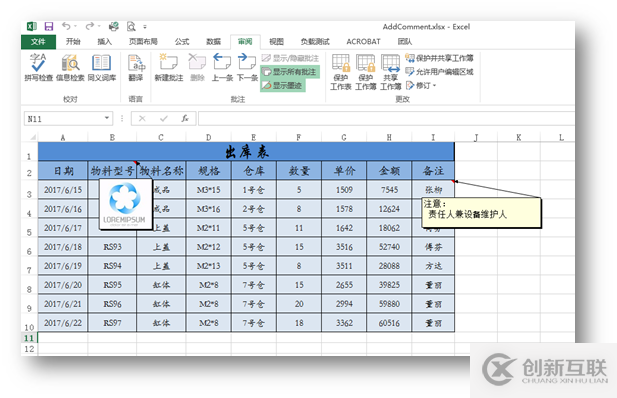
Task: Click 新建批注 new comment
Action: click(169, 67)
